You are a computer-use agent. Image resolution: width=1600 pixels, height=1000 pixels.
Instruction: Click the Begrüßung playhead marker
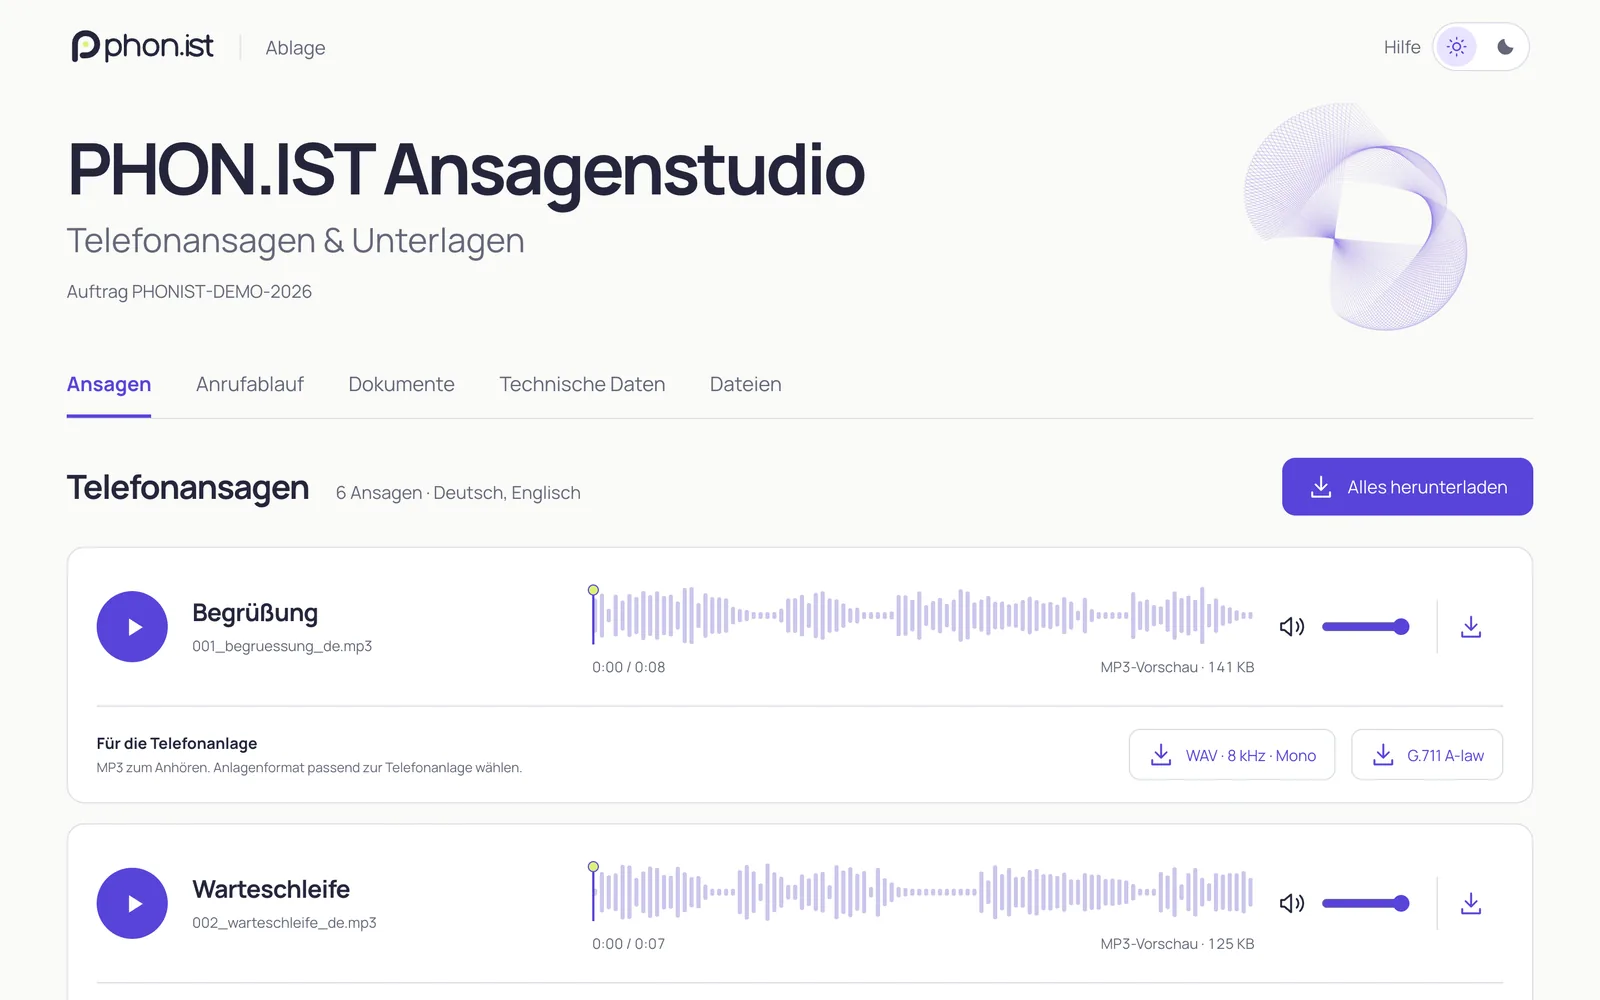coord(593,590)
